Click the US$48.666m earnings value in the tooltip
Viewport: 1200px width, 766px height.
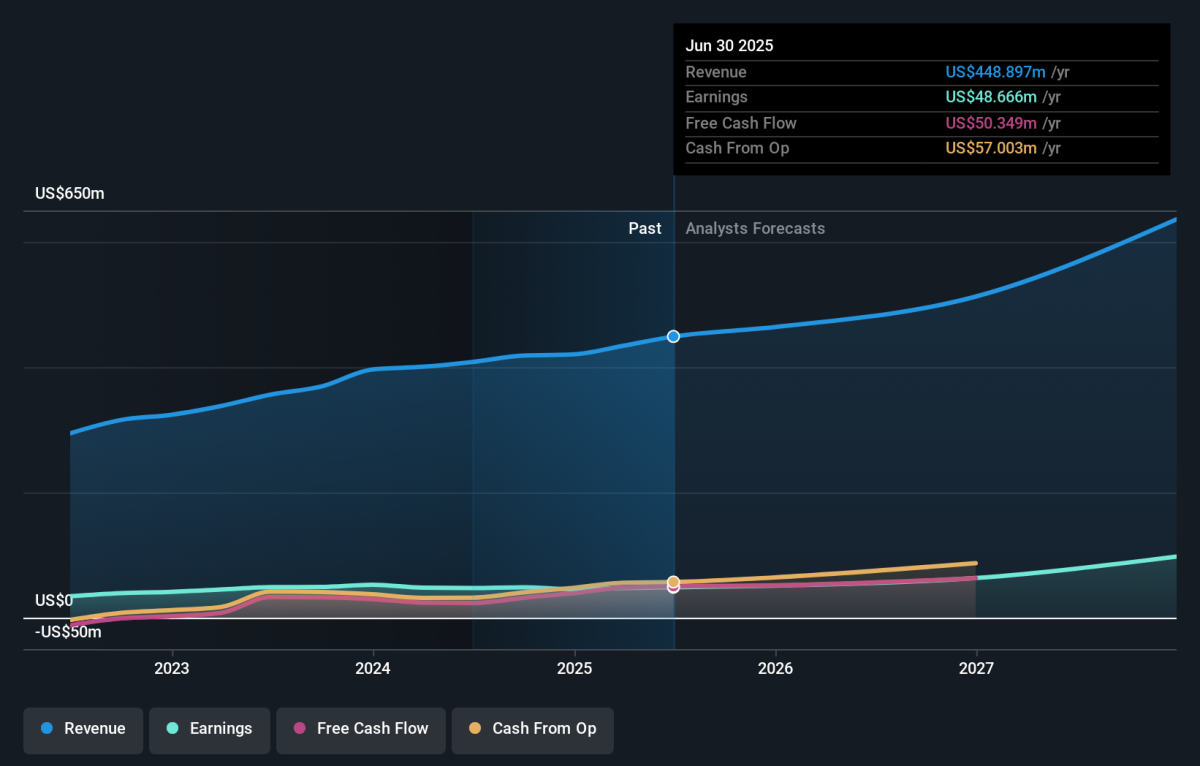(992, 97)
